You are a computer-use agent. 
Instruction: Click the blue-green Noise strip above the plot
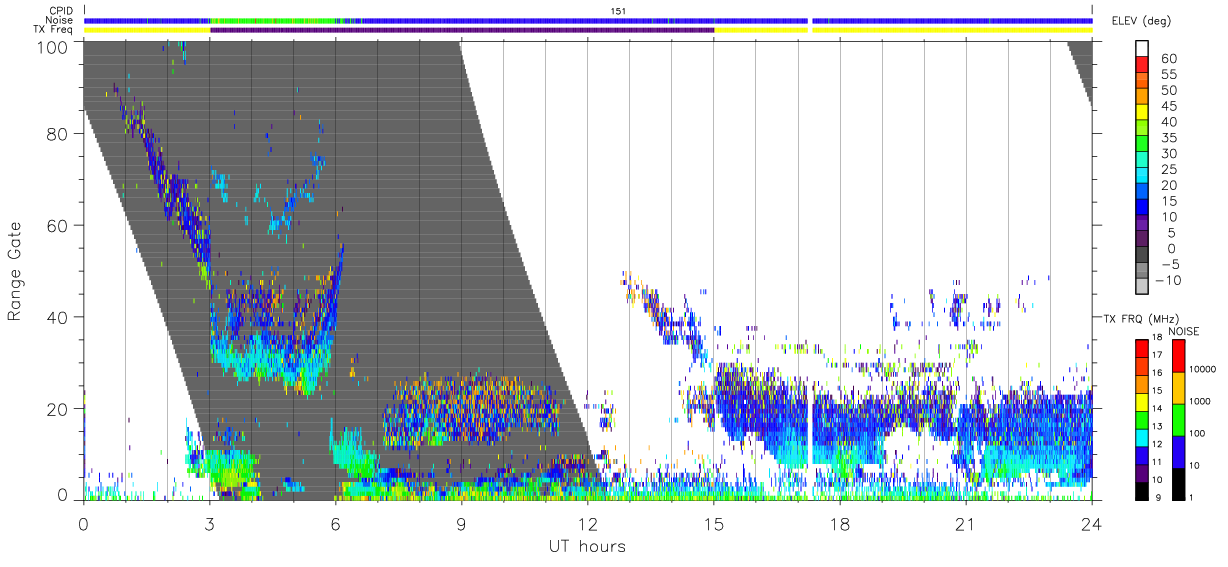(x=588, y=20)
